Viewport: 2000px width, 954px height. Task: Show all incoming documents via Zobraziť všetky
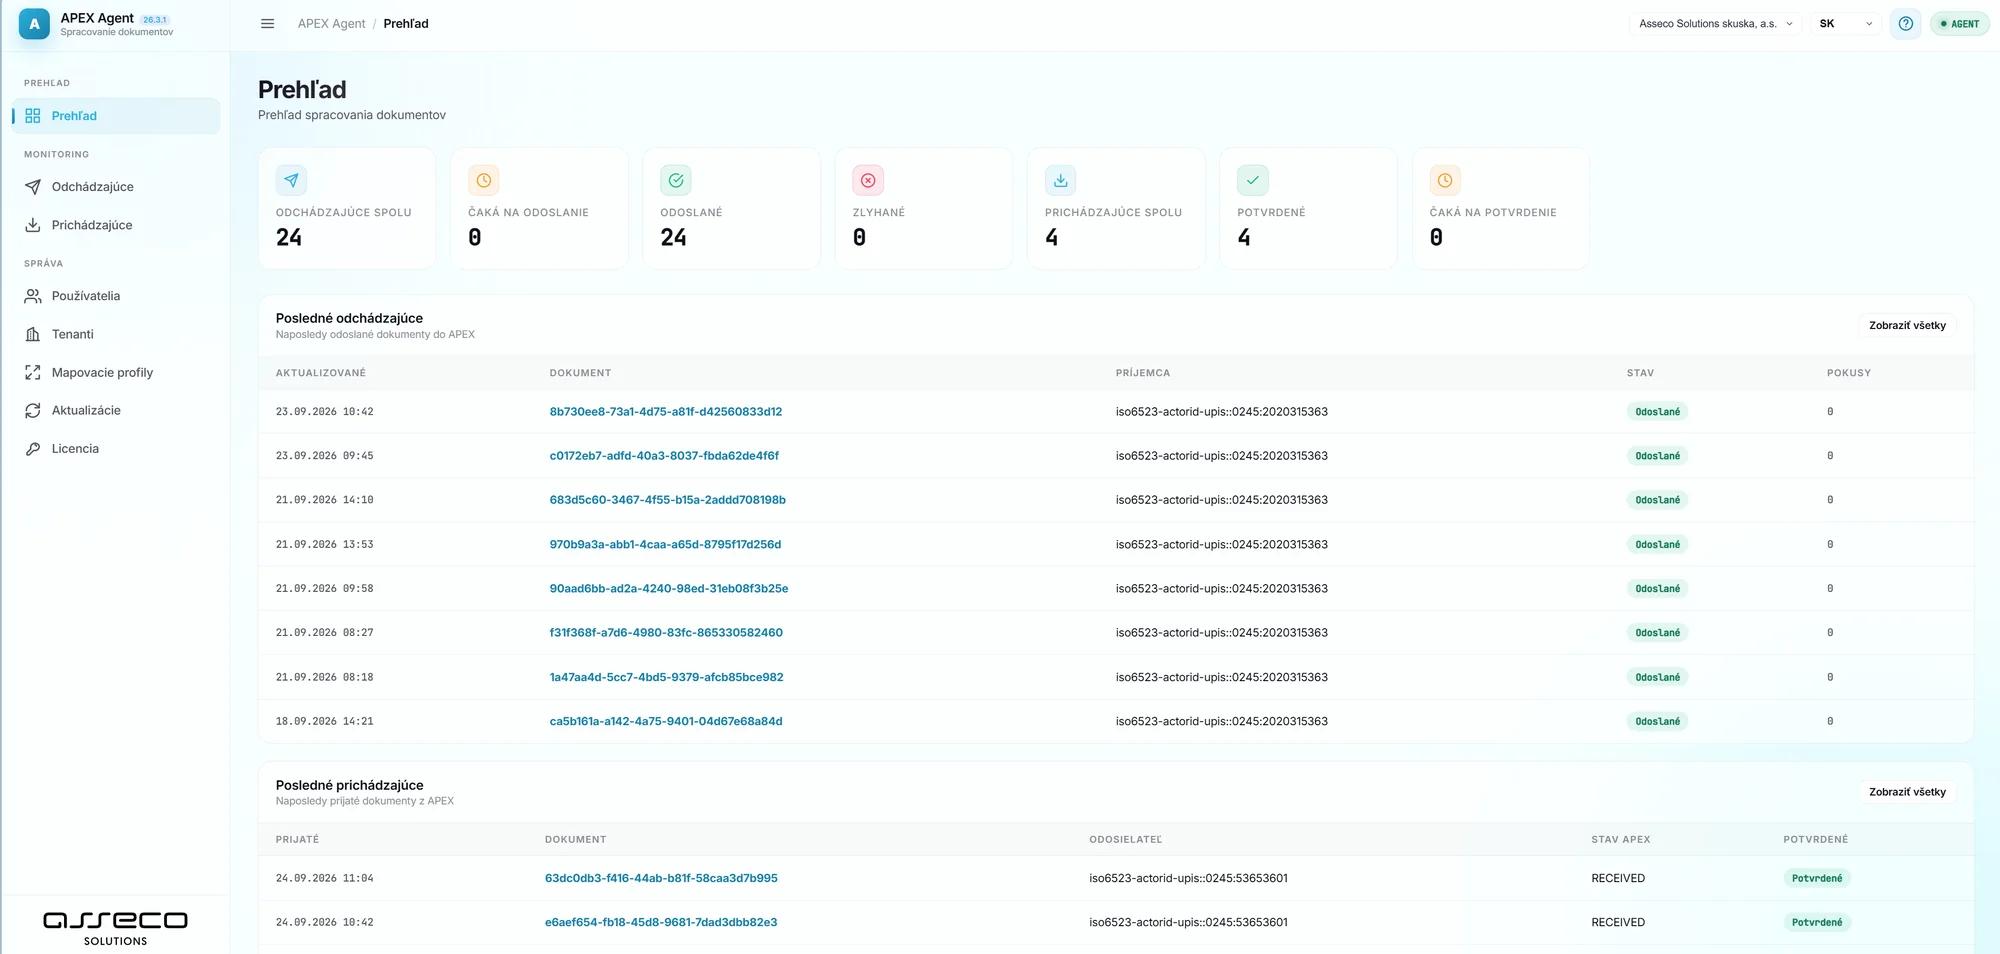(x=1907, y=792)
